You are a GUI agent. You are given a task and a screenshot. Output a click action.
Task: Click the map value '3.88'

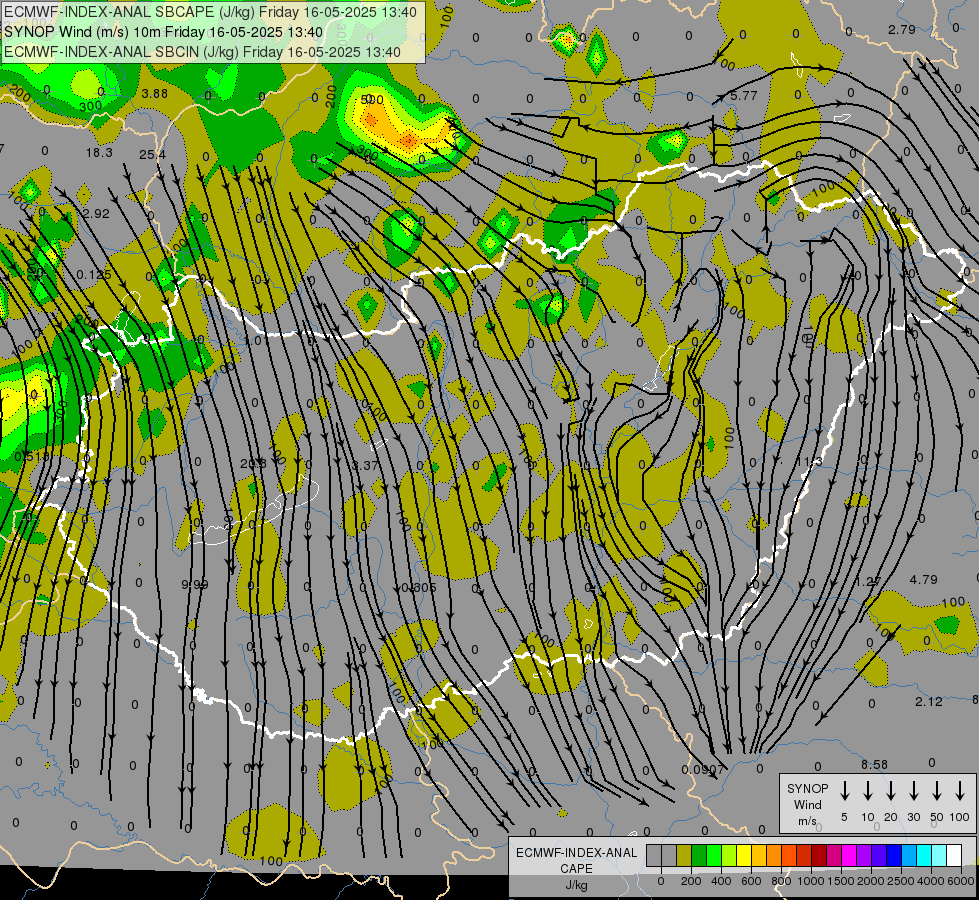155,94
